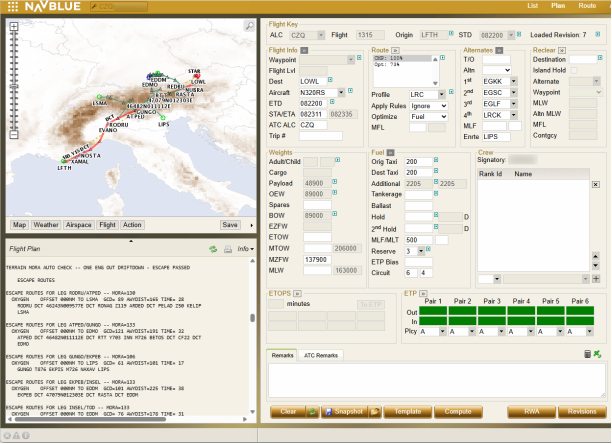
Task: Click the map search magnifier icon
Action: click(247, 24)
